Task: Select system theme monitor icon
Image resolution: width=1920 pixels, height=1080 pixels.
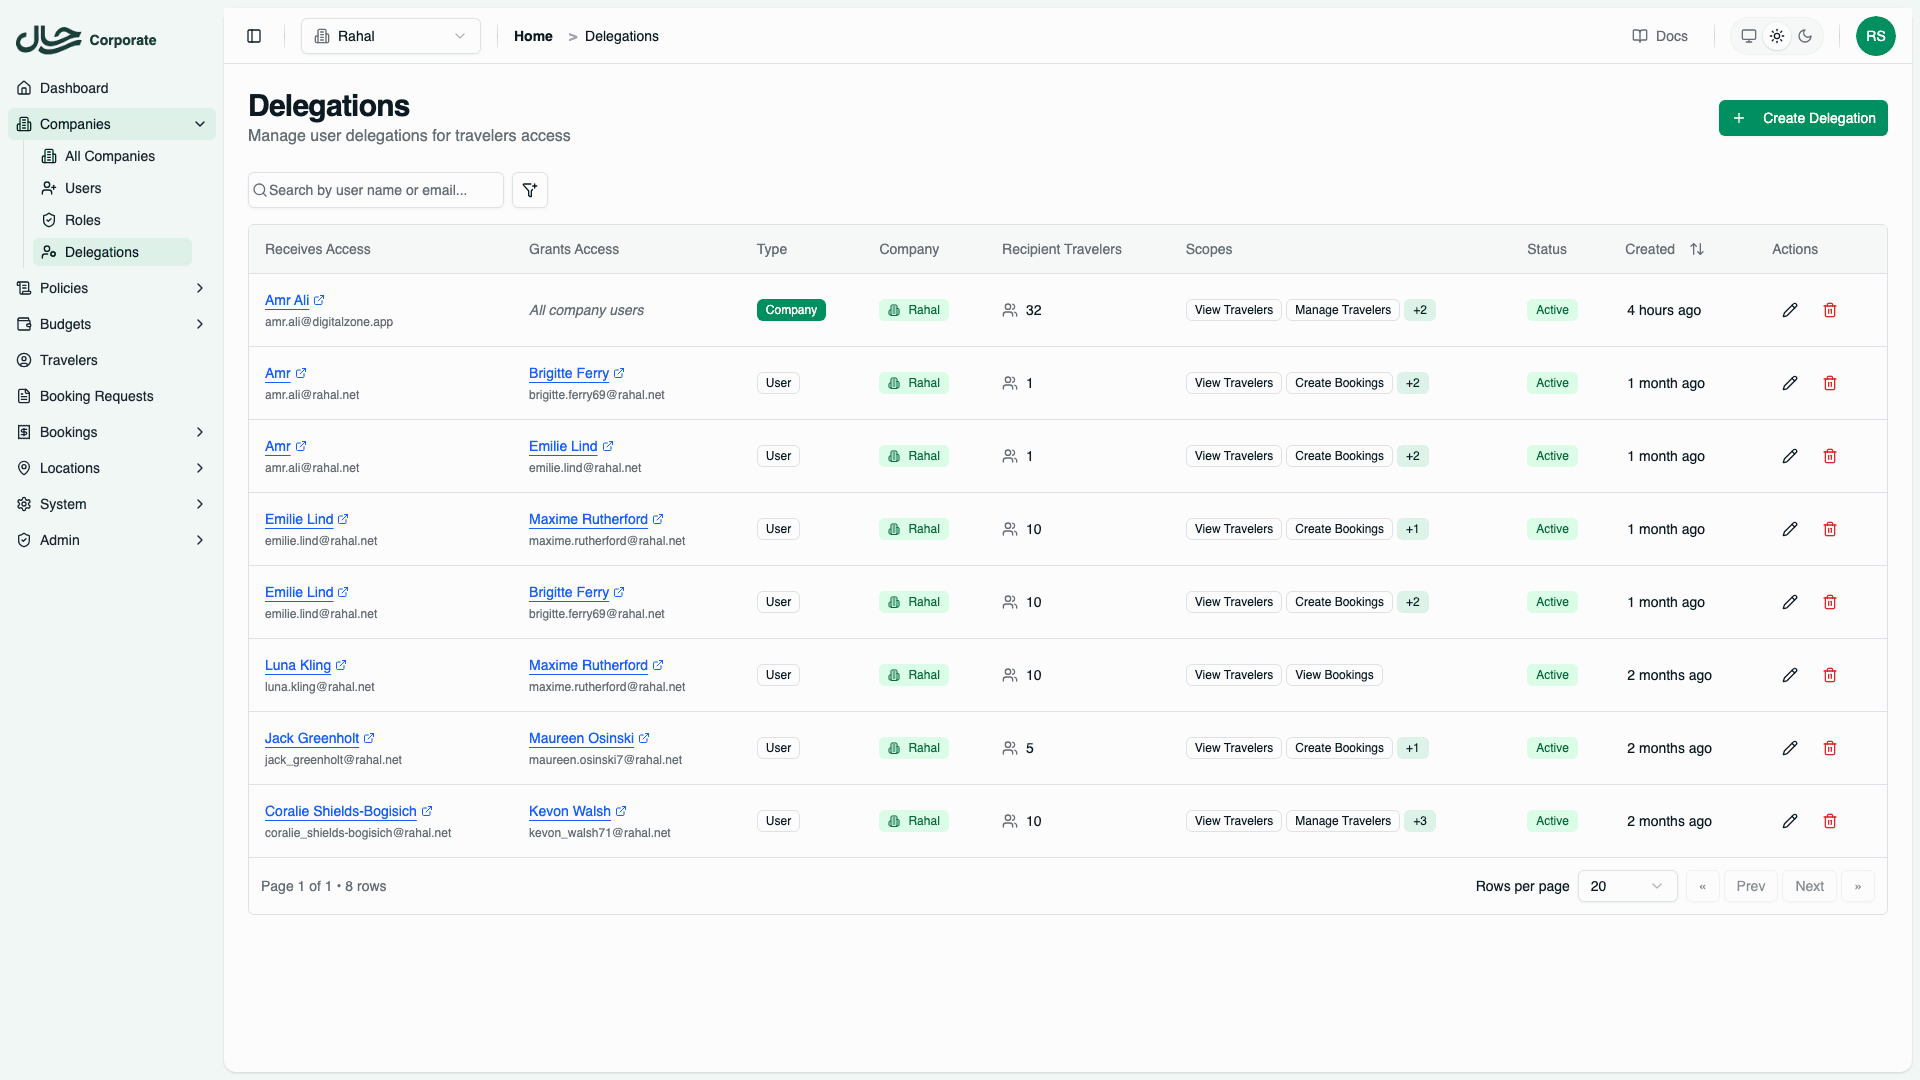Action: pos(1748,36)
